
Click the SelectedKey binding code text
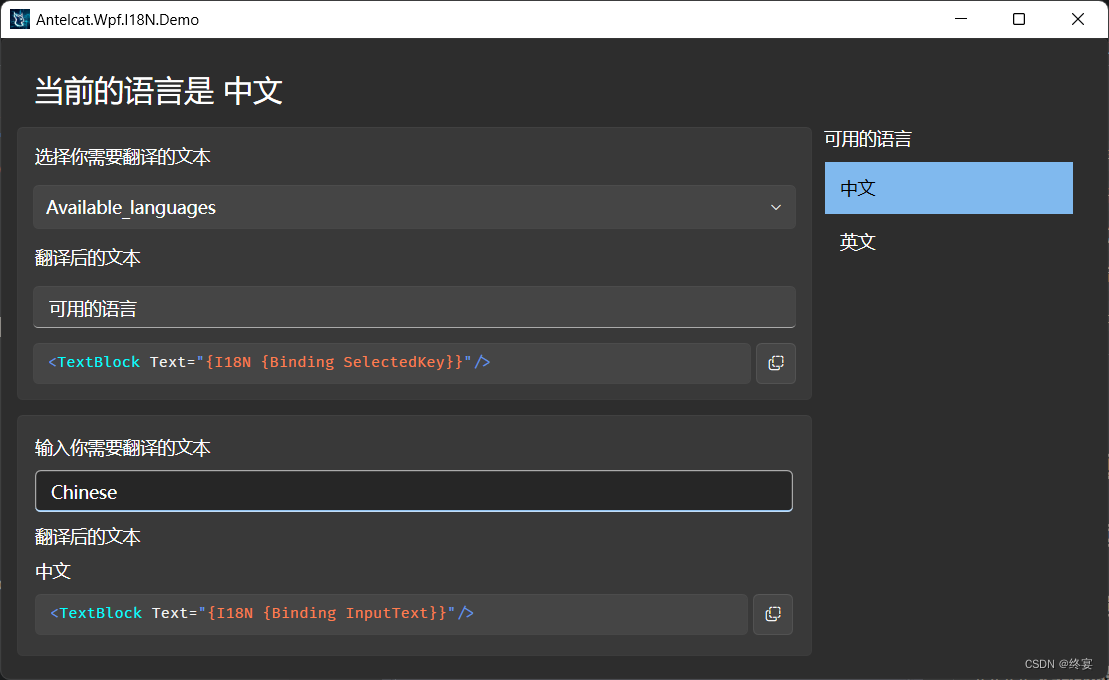(x=270, y=362)
